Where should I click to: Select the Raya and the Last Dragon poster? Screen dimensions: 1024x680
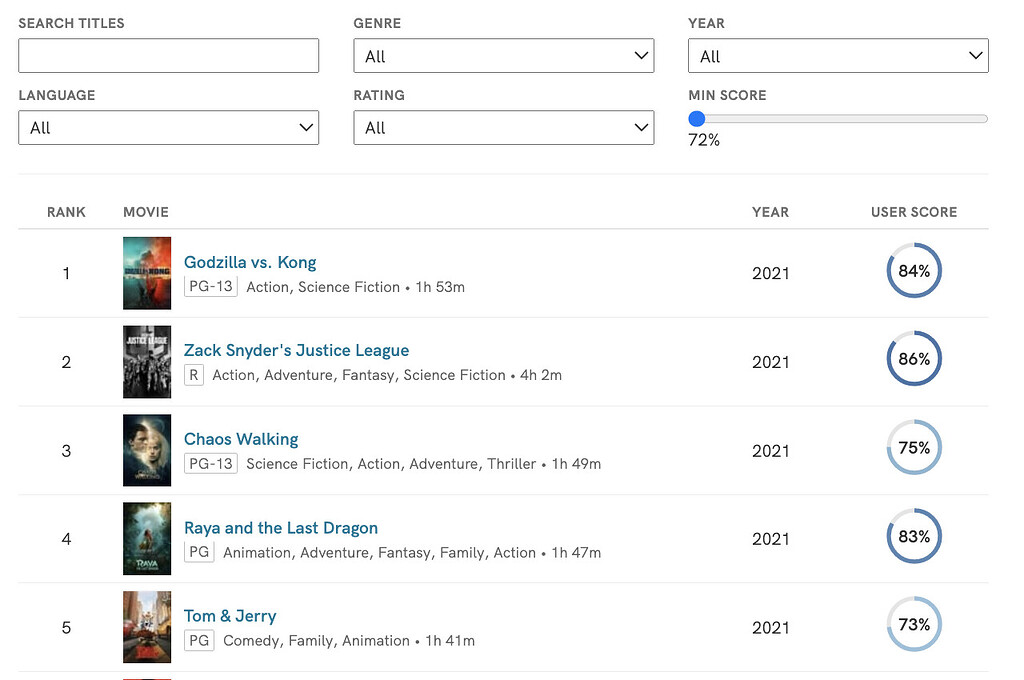(x=147, y=539)
